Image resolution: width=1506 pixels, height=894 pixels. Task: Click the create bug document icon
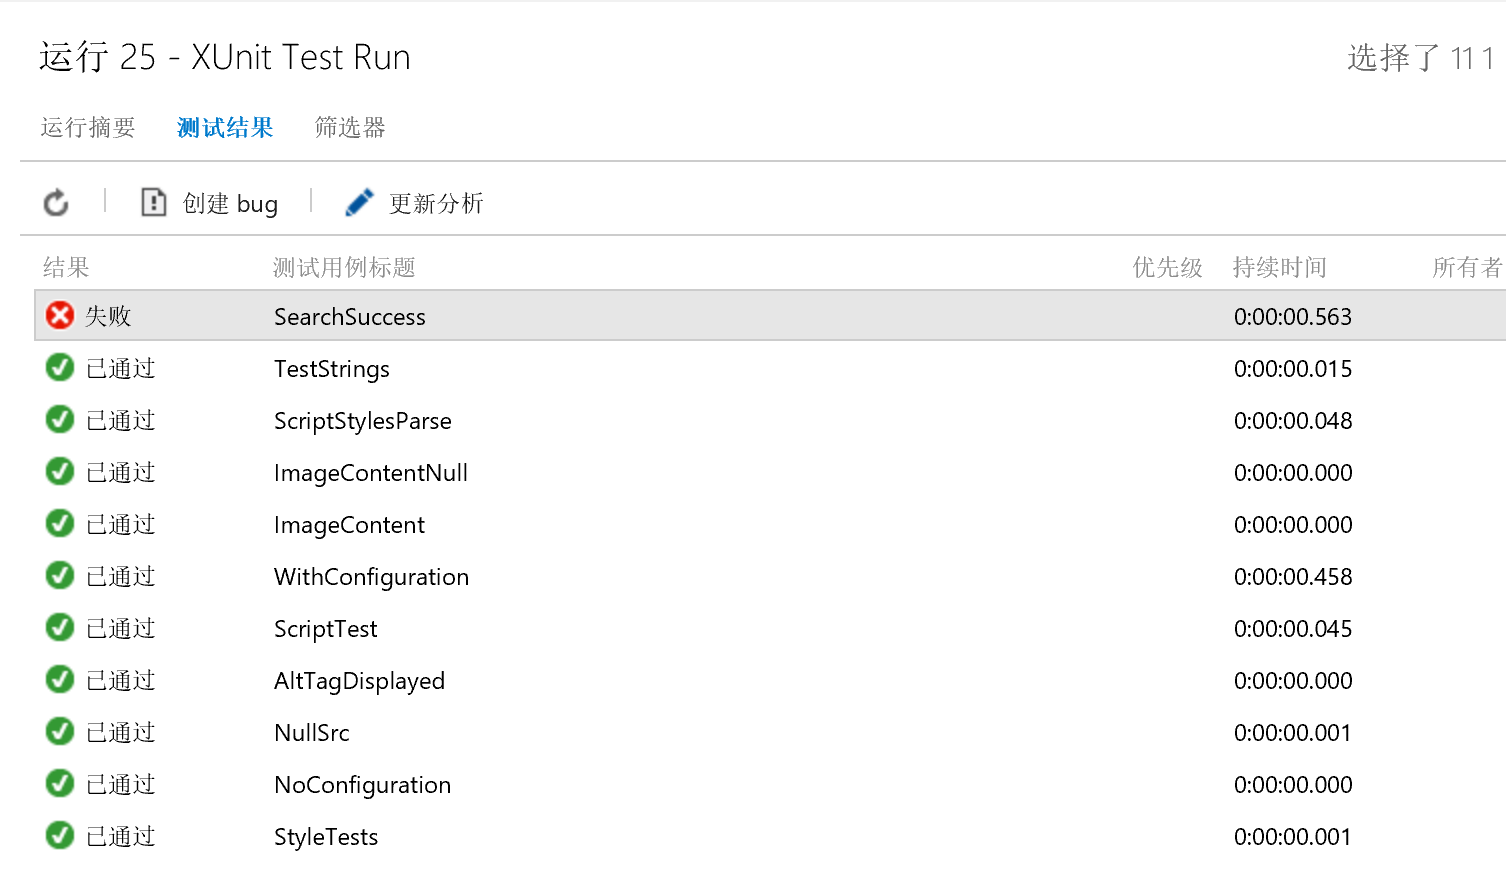click(x=153, y=203)
